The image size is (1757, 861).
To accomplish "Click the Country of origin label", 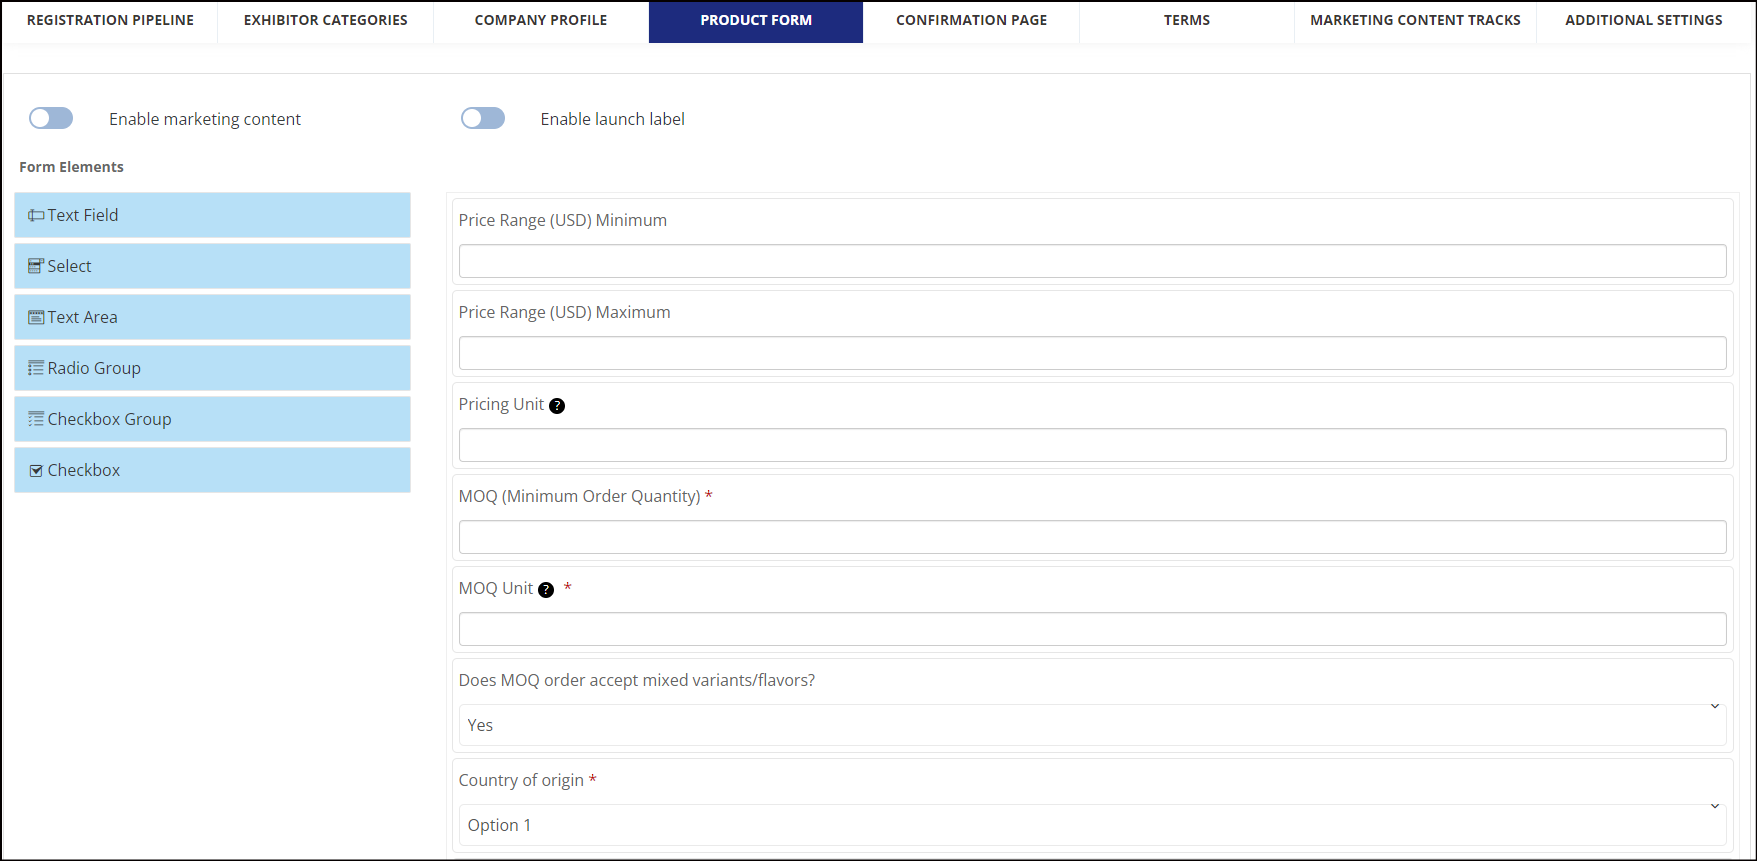I will [521, 780].
